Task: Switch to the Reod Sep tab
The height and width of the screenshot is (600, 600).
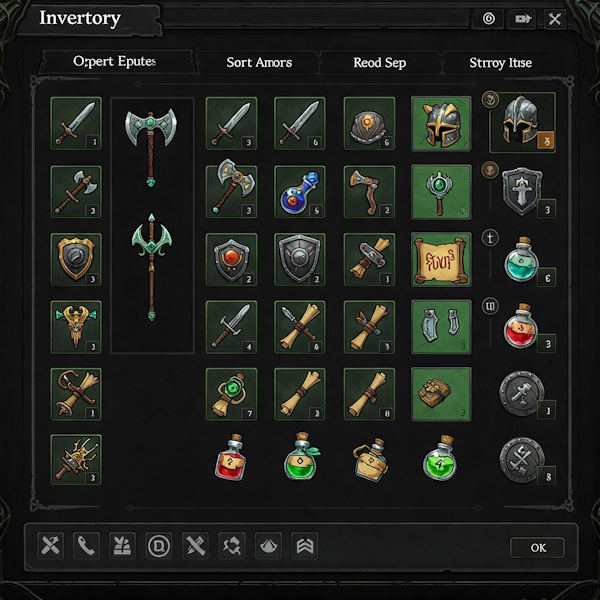Action: point(380,62)
